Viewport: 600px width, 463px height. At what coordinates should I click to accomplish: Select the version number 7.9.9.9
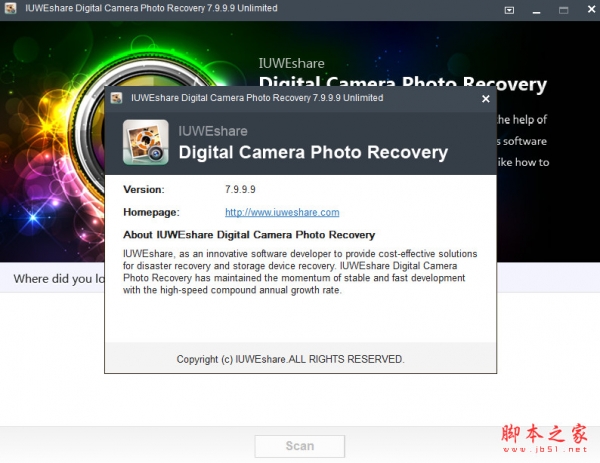click(x=240, y=189)
